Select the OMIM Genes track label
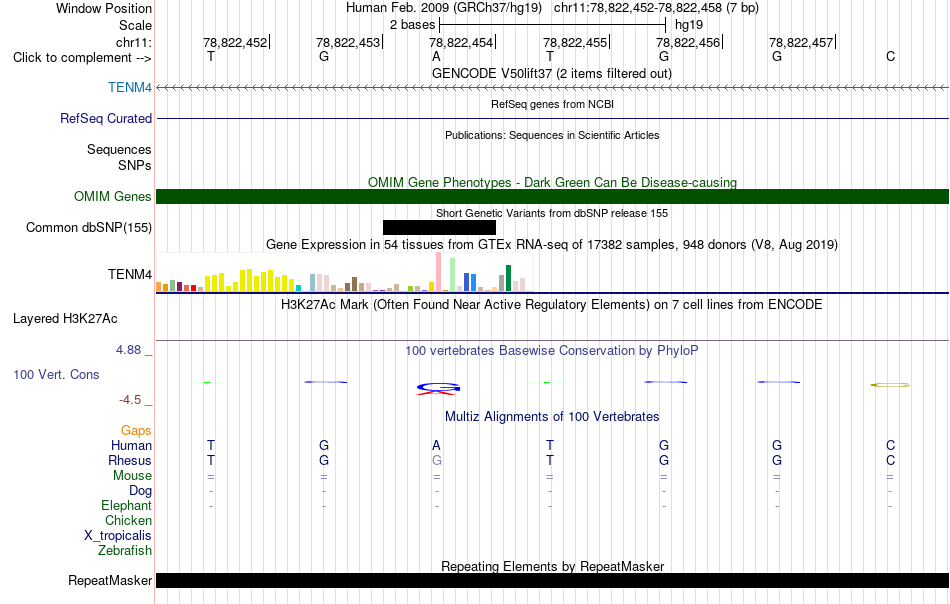950x604 pixels. [112, 196]
